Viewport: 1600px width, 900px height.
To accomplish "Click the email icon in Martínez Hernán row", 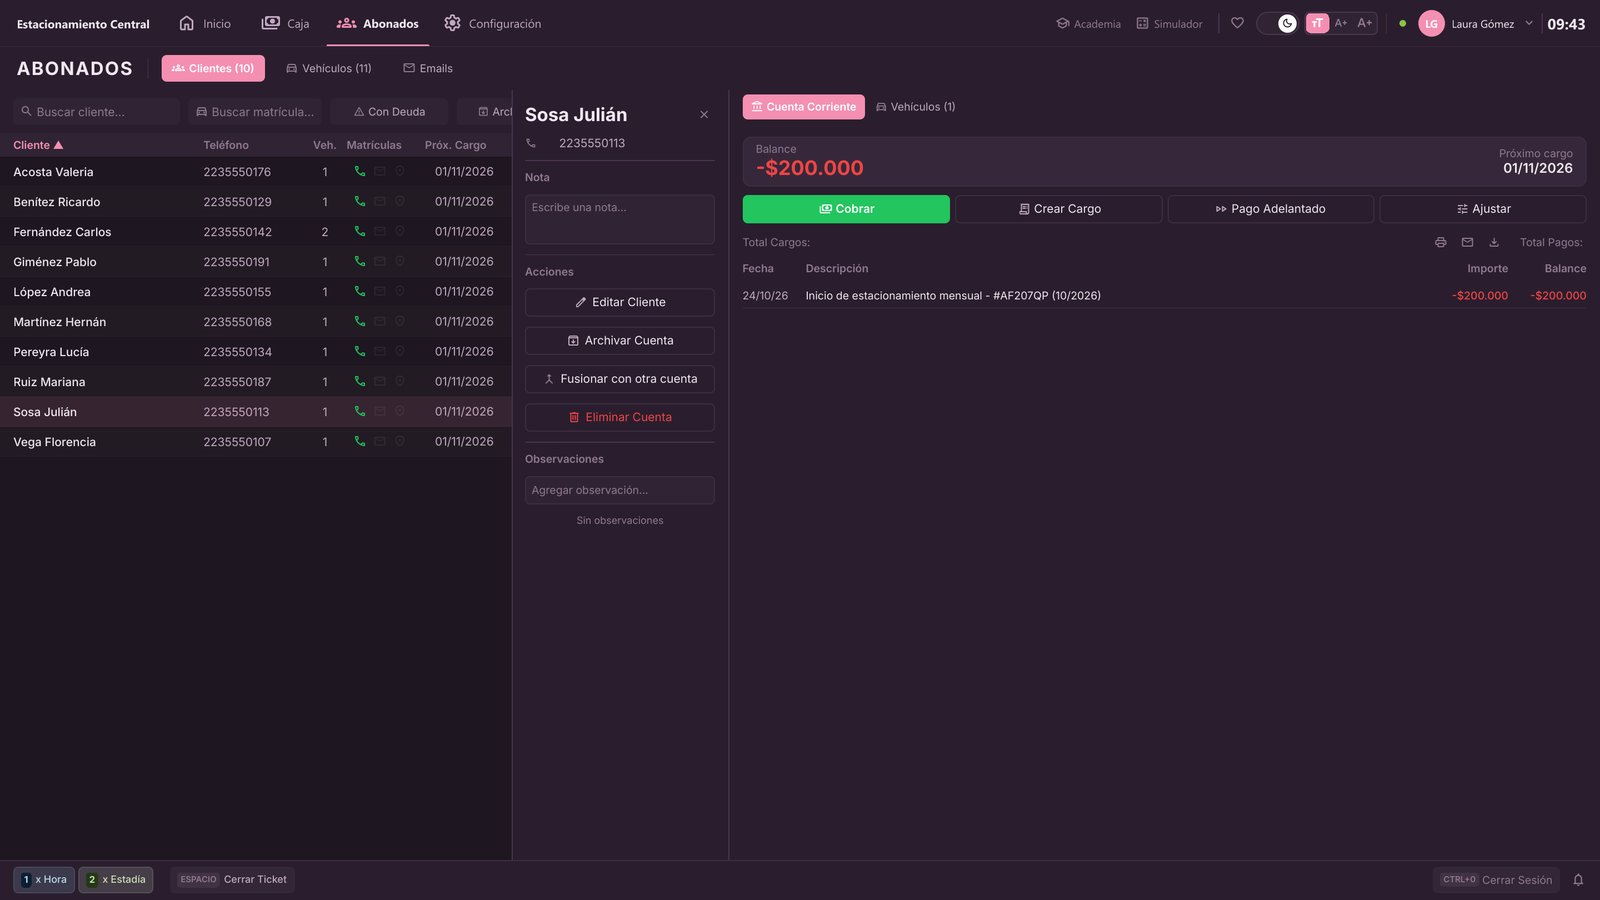I will tap(380, 321).
